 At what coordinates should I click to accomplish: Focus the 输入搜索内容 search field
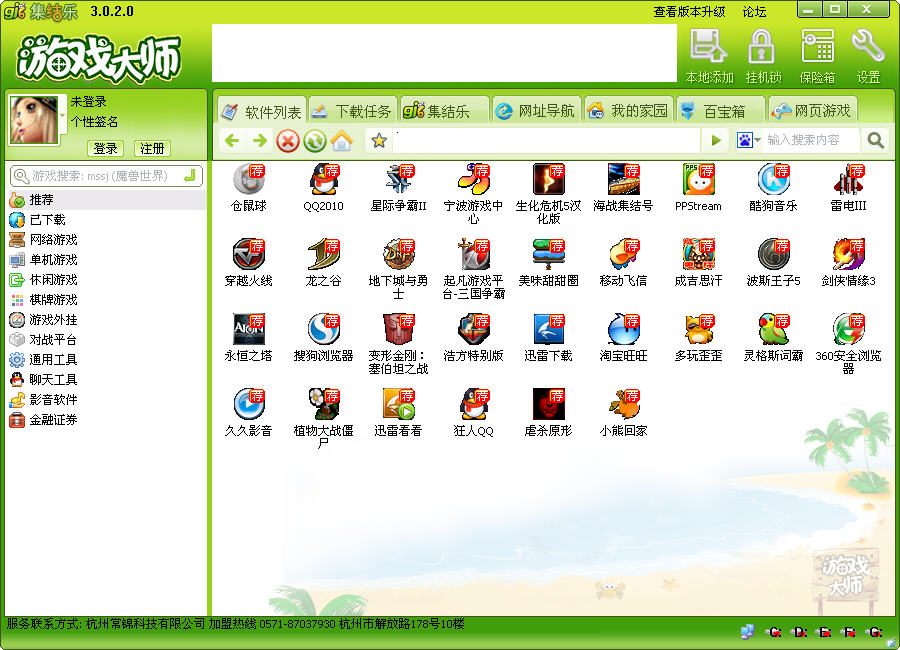point(812,140)
